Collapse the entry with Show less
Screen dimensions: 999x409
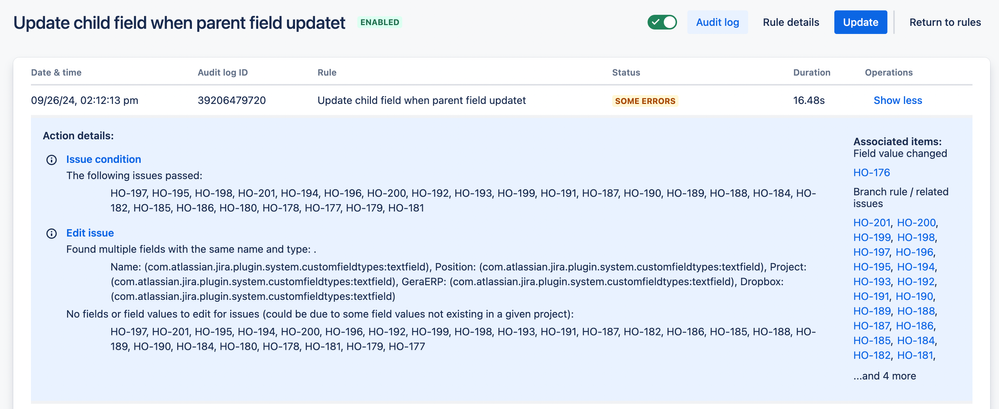click(897, 101)
